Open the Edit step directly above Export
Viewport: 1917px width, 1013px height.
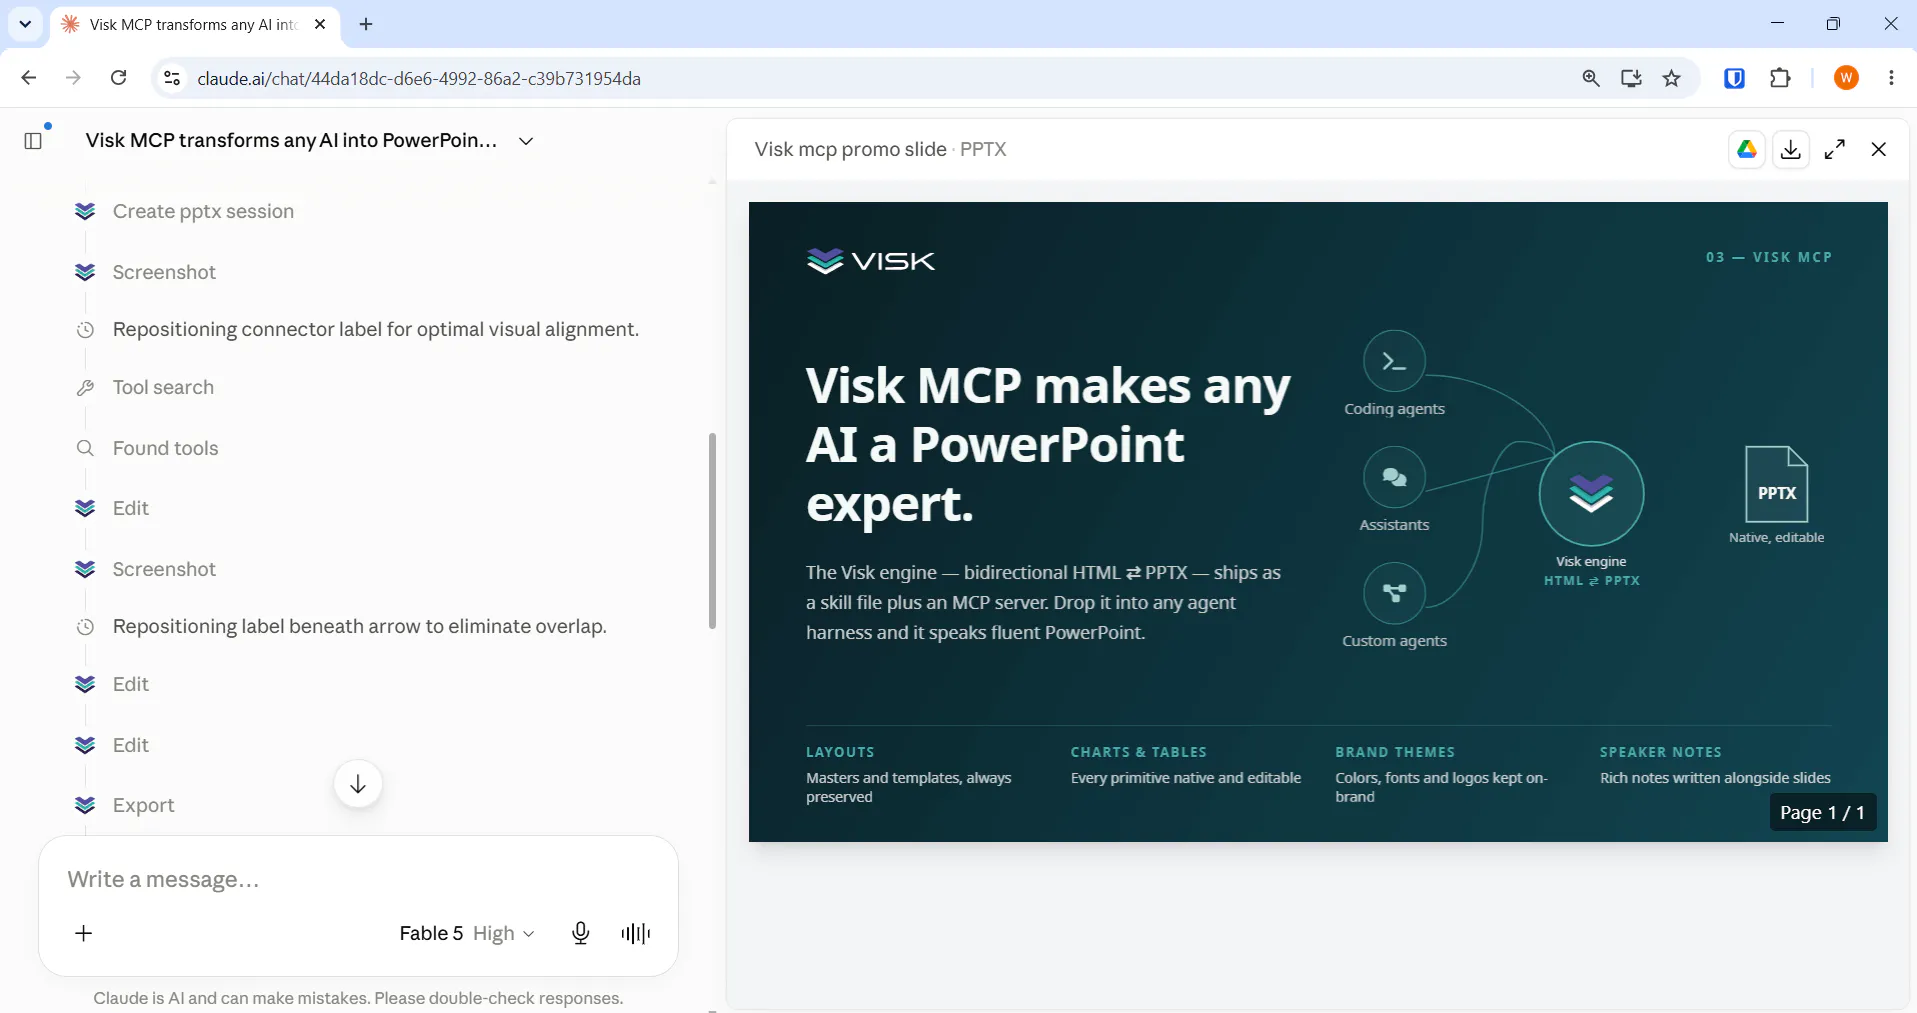pyautogui.click(x=130, y=745)
